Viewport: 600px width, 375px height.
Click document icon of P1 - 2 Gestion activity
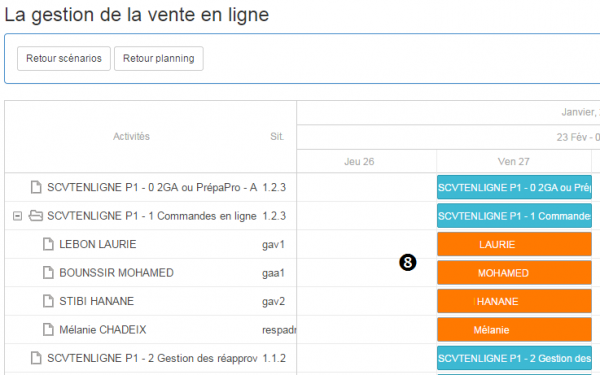(36, 358)
